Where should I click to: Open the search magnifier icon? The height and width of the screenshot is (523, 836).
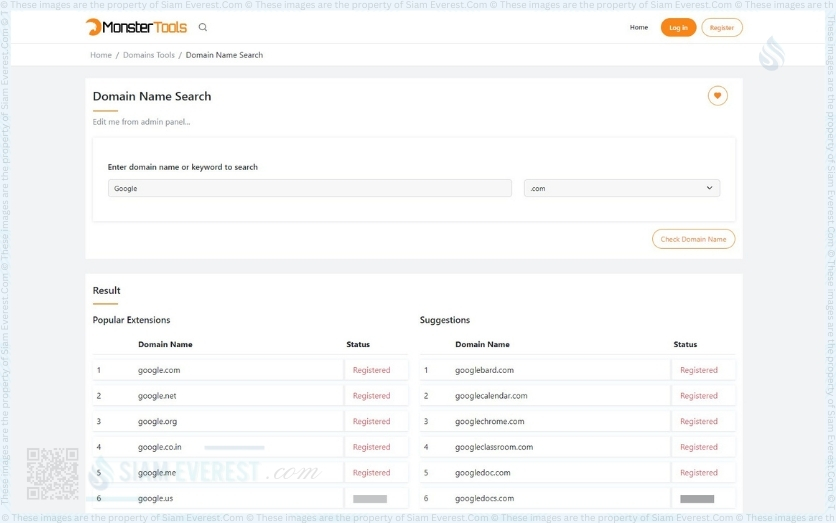pos(203,27)
